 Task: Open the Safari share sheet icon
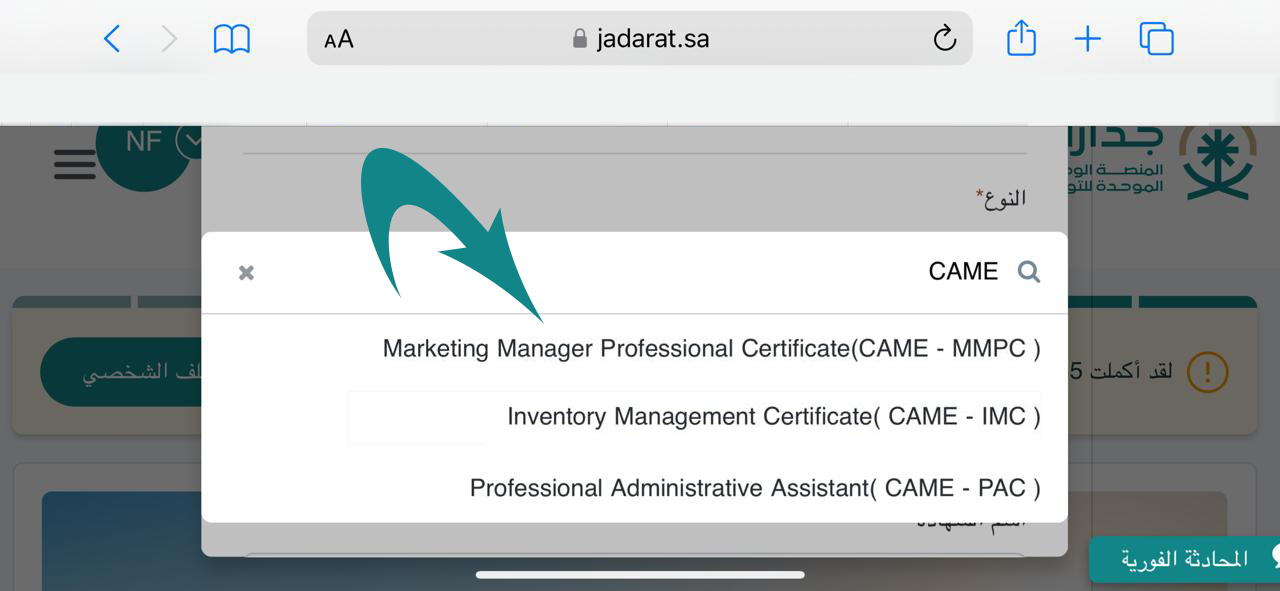point(1021,38)
